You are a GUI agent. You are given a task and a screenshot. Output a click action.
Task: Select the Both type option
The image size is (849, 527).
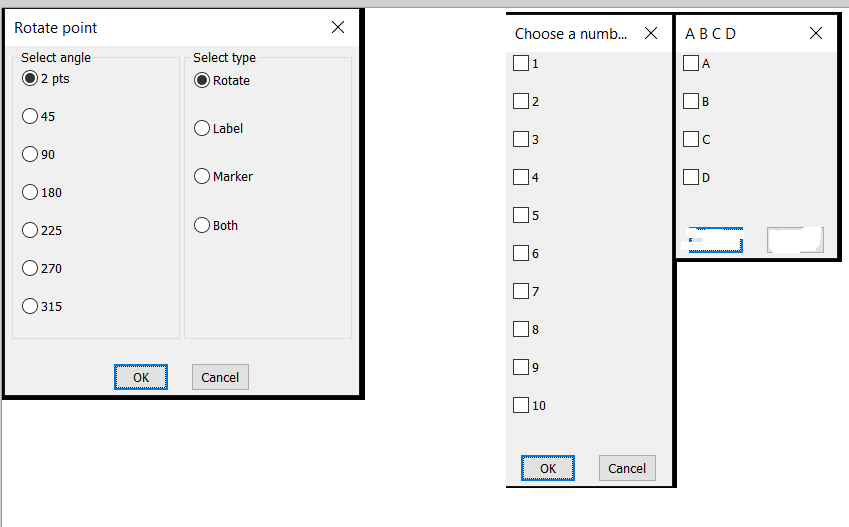tap(203, 225)
